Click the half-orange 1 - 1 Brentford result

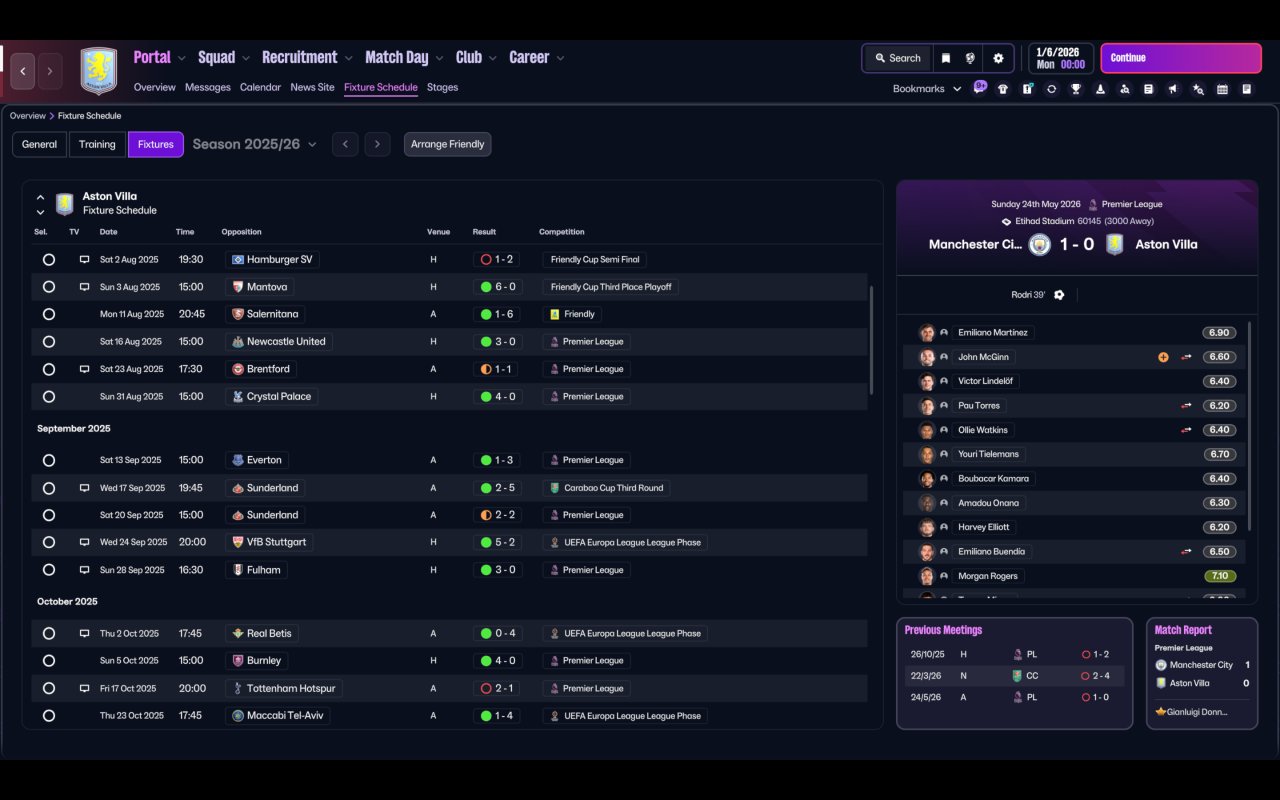click(498, 369)
